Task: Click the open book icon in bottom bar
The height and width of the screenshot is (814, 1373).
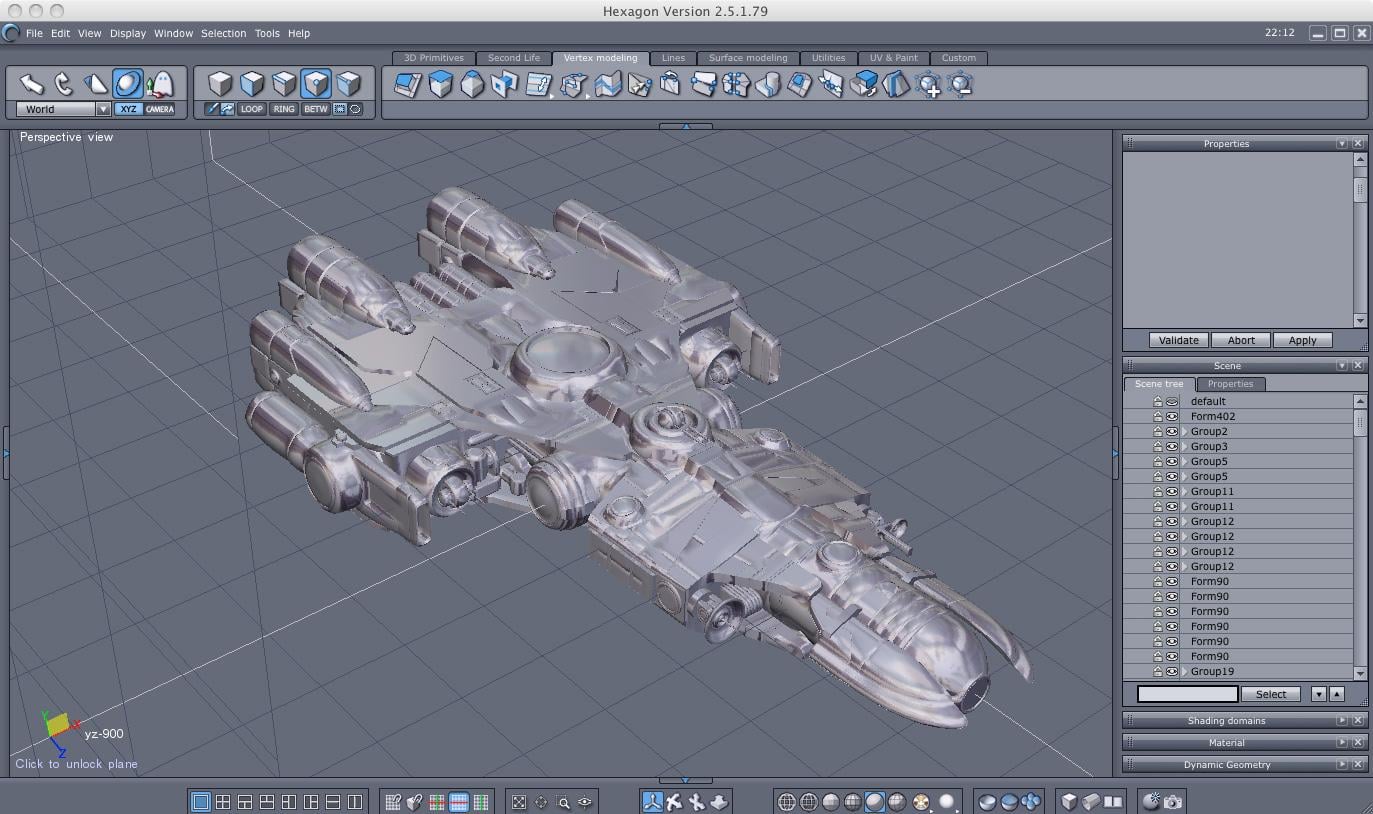Action: pyautogui.click(x=1113, y=802)
